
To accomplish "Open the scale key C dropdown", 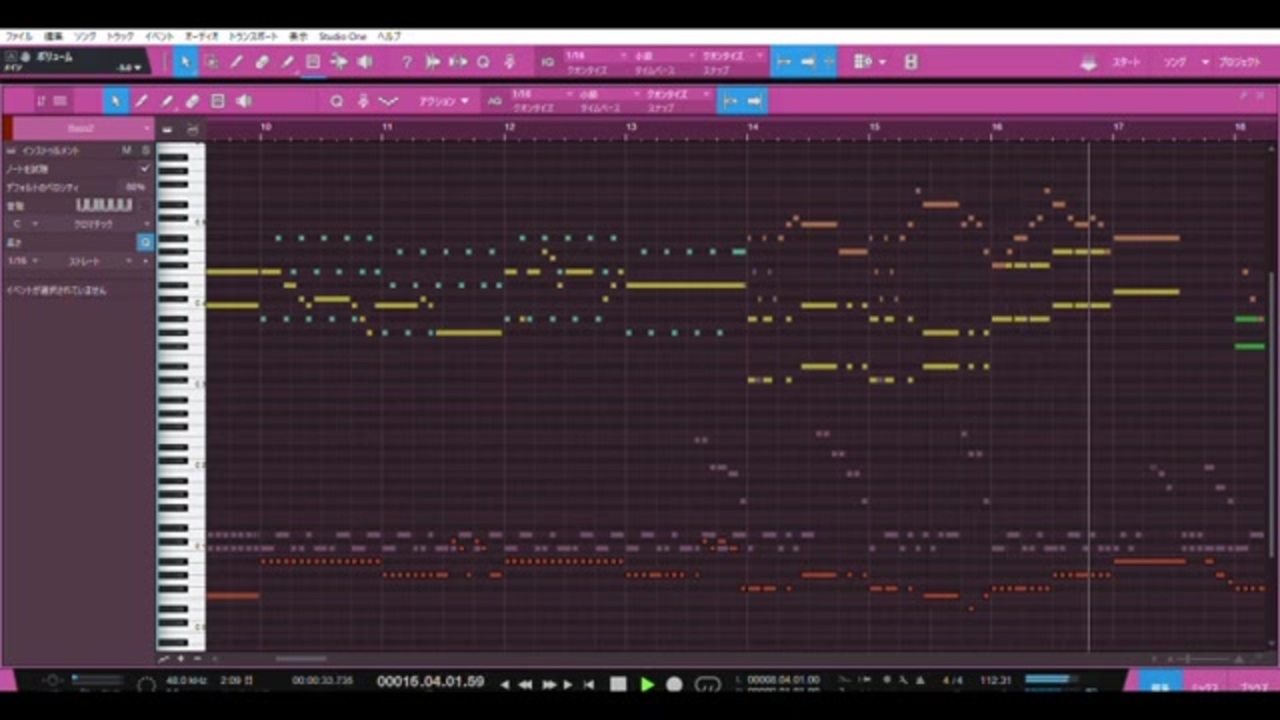I will click(x=23, y=224).
